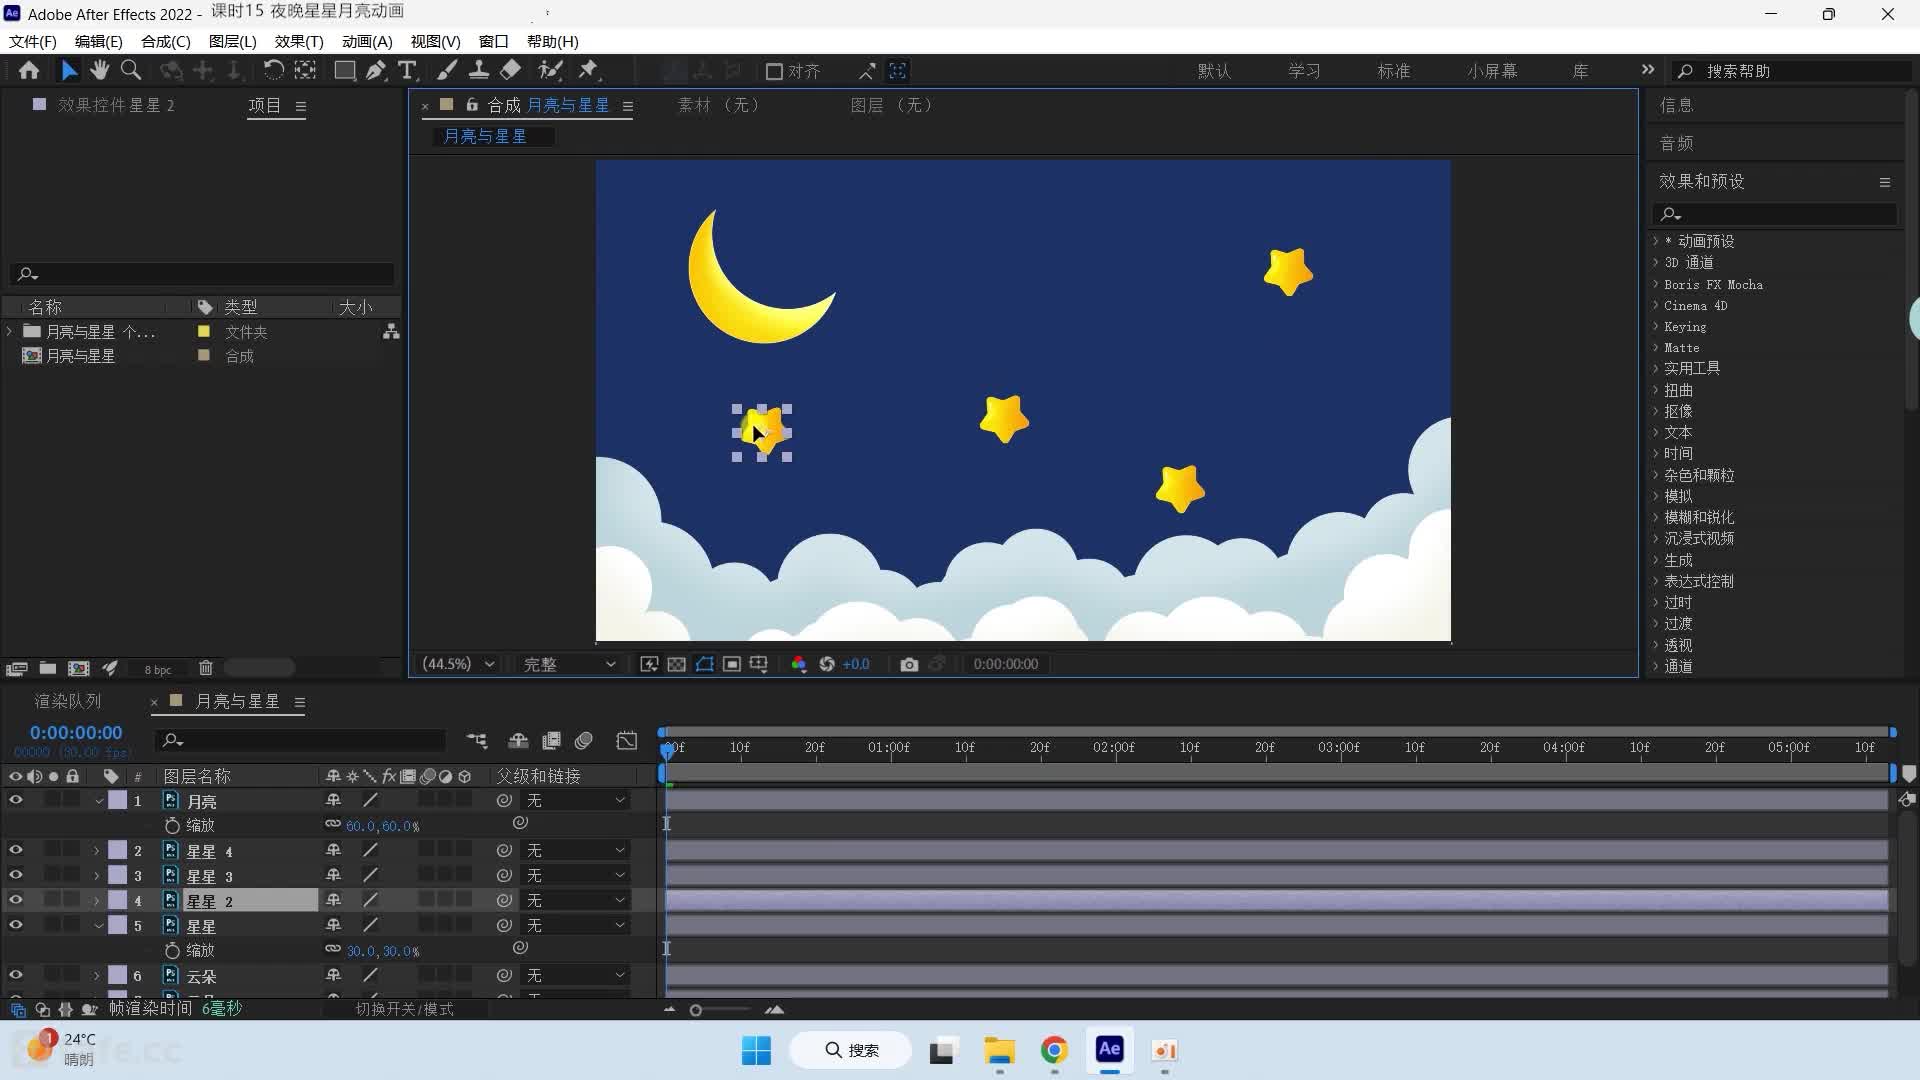Select the Brush tool
The image size is (1920, 1080).
[x=447, y=70]
